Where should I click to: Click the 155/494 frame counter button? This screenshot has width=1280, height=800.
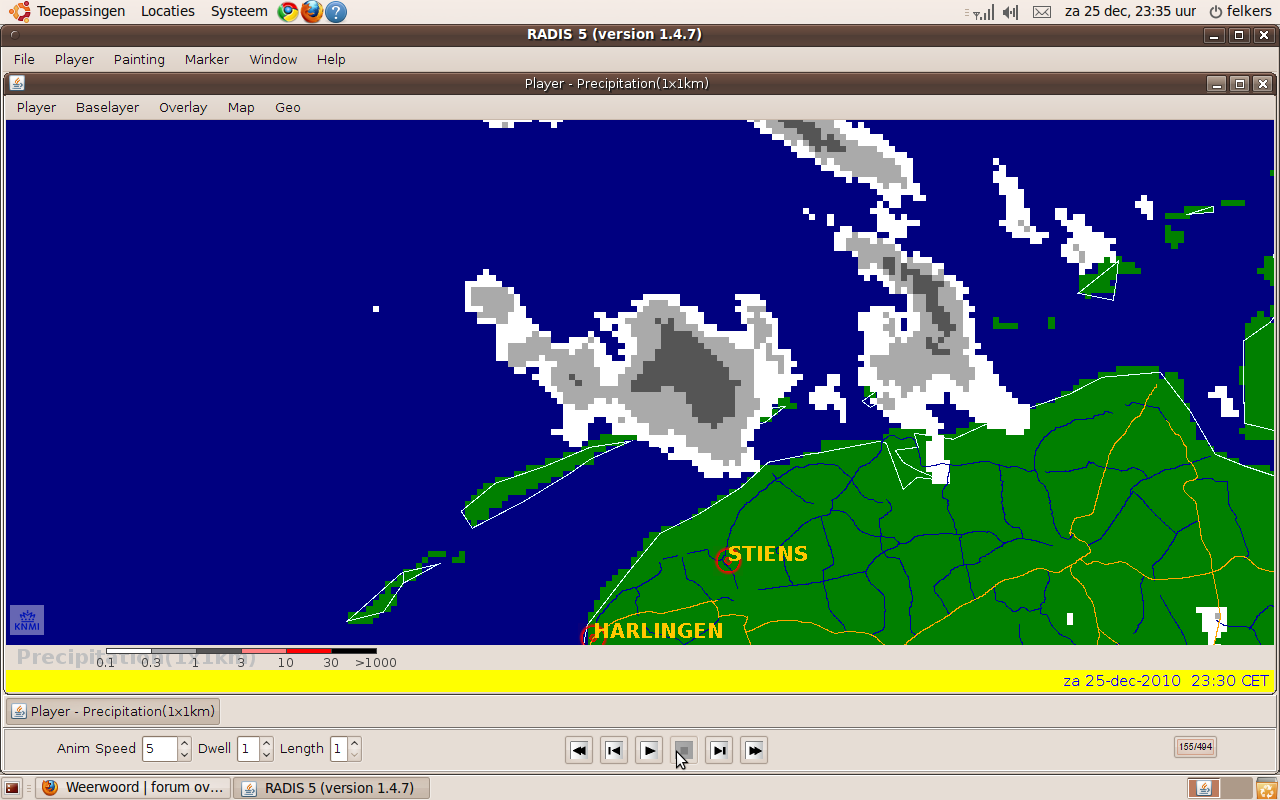1195,747
